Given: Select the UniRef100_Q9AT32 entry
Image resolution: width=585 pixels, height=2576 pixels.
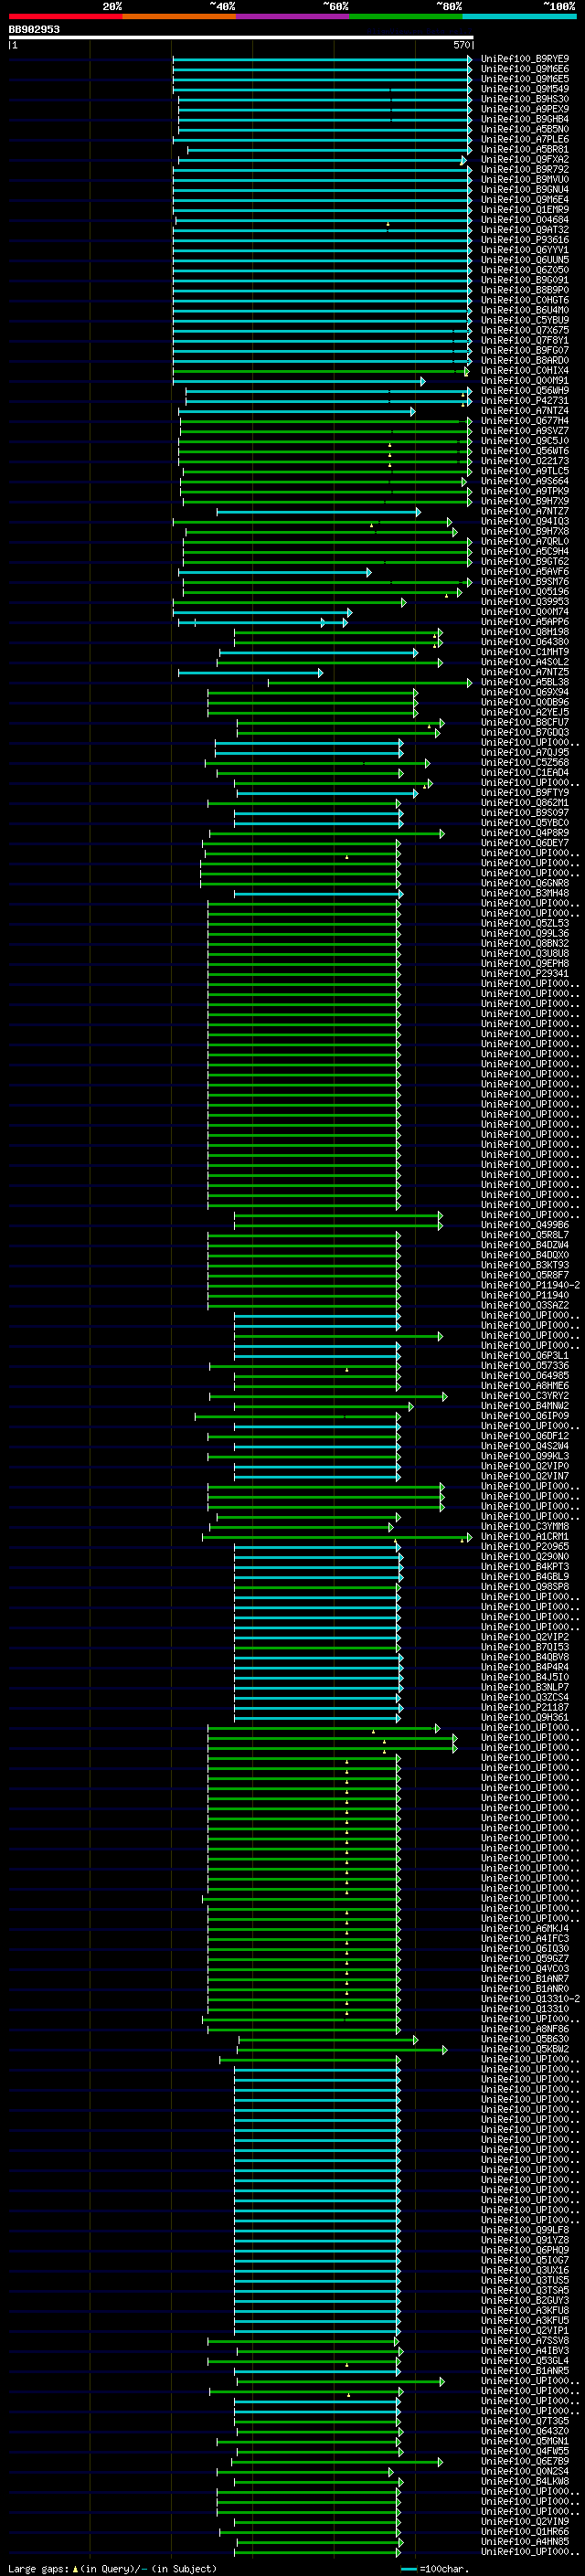Looking at the screenshot, I should [524, 229].
